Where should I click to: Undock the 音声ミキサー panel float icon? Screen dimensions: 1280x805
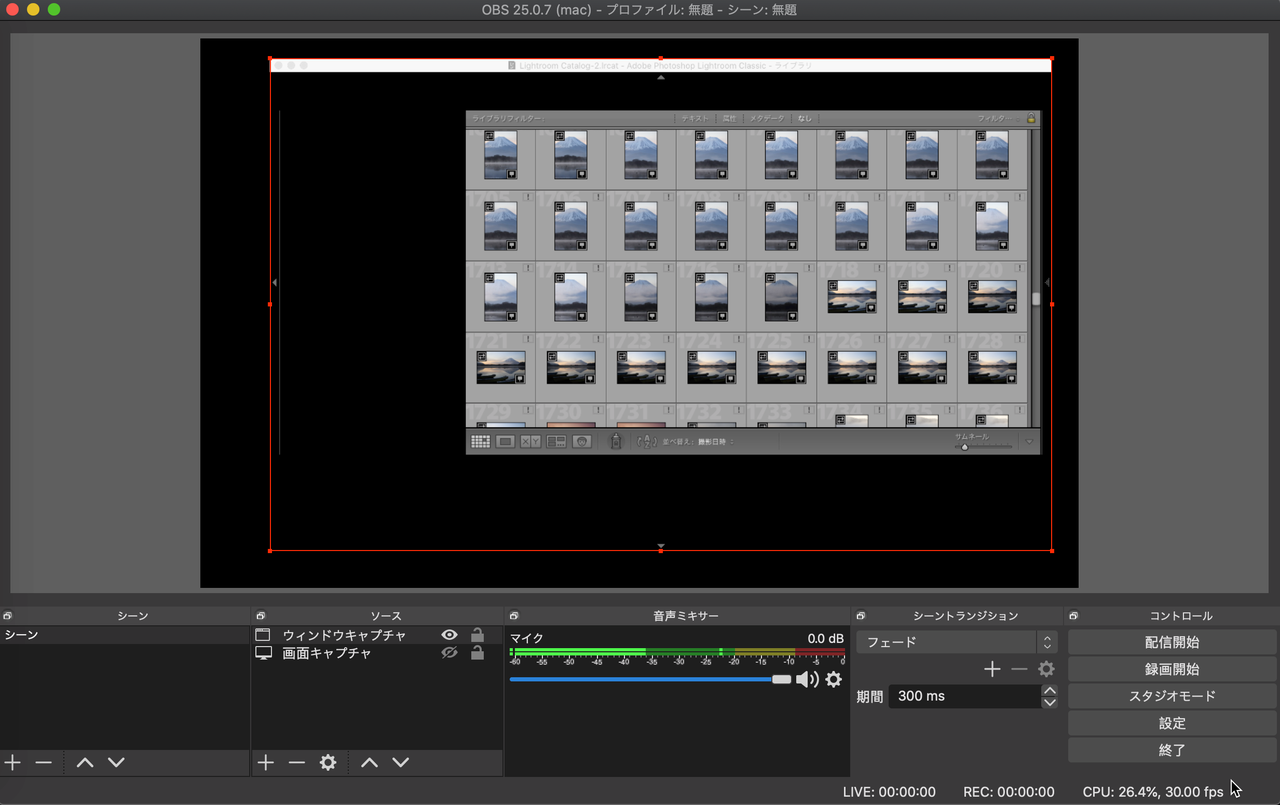tap(513, 616)
